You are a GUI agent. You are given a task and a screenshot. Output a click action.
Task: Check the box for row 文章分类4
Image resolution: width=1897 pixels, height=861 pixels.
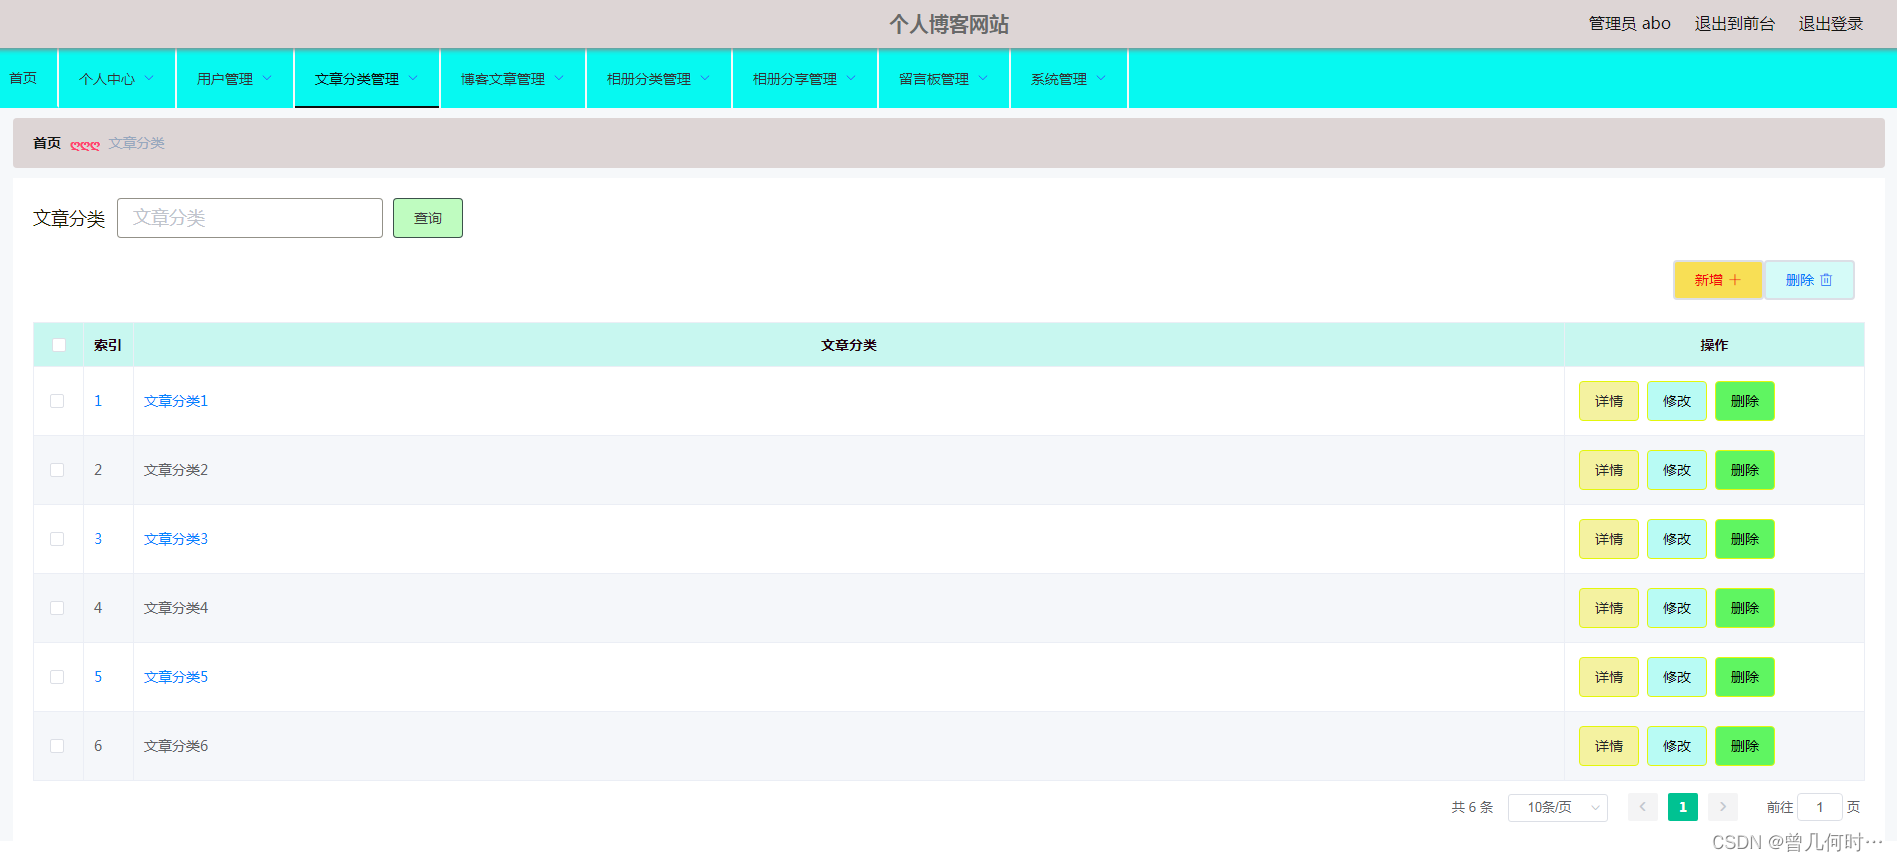click(x=57, y=608)
